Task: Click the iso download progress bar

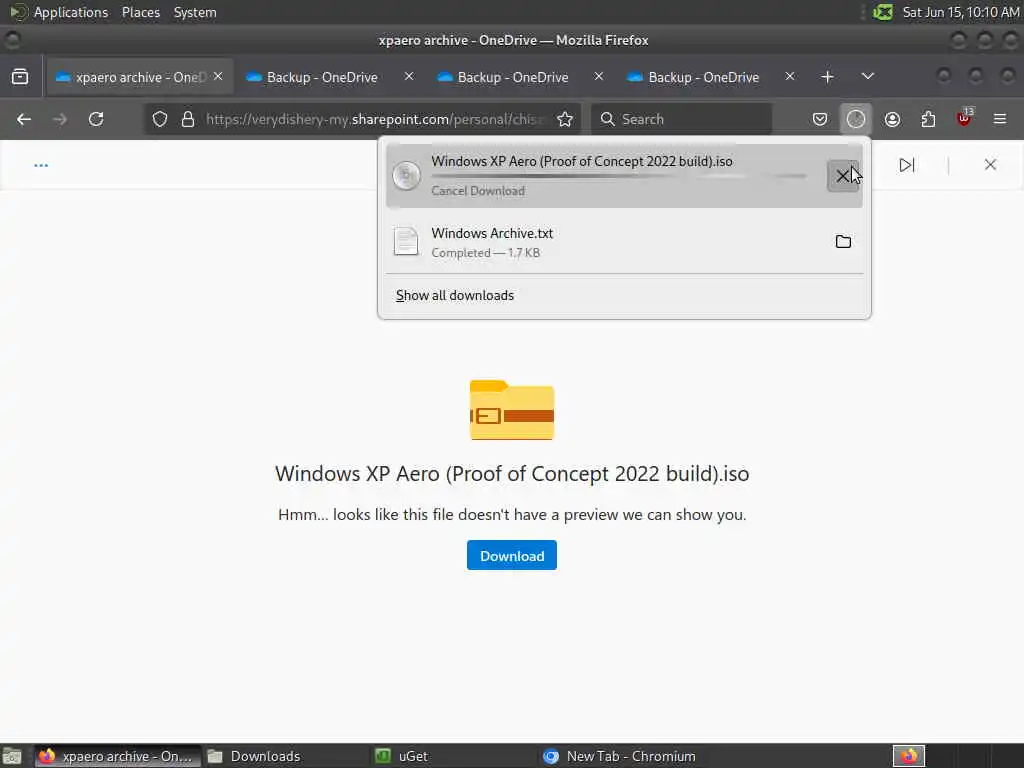Action: click(x=619, y=176)
